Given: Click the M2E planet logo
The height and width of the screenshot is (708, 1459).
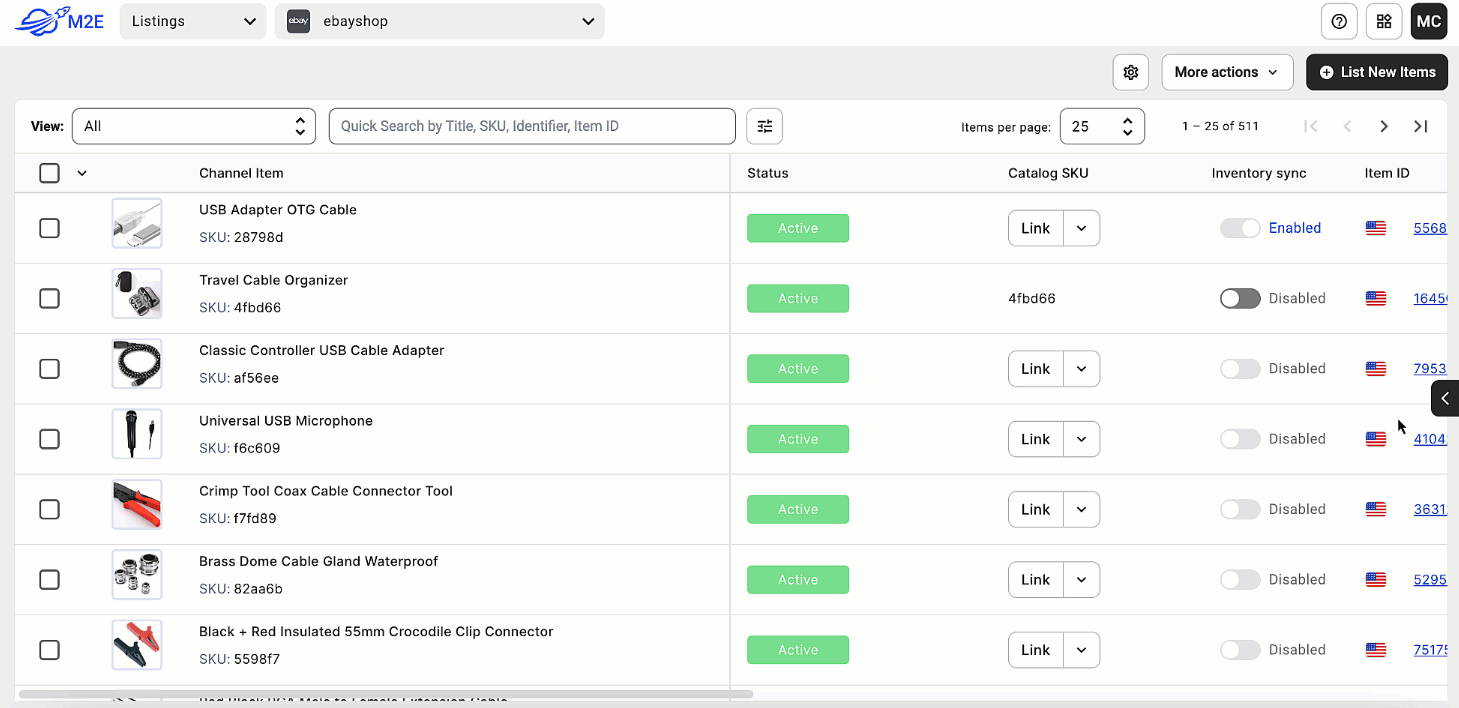Looking at the screenshot, I should [x=38, y=20].
